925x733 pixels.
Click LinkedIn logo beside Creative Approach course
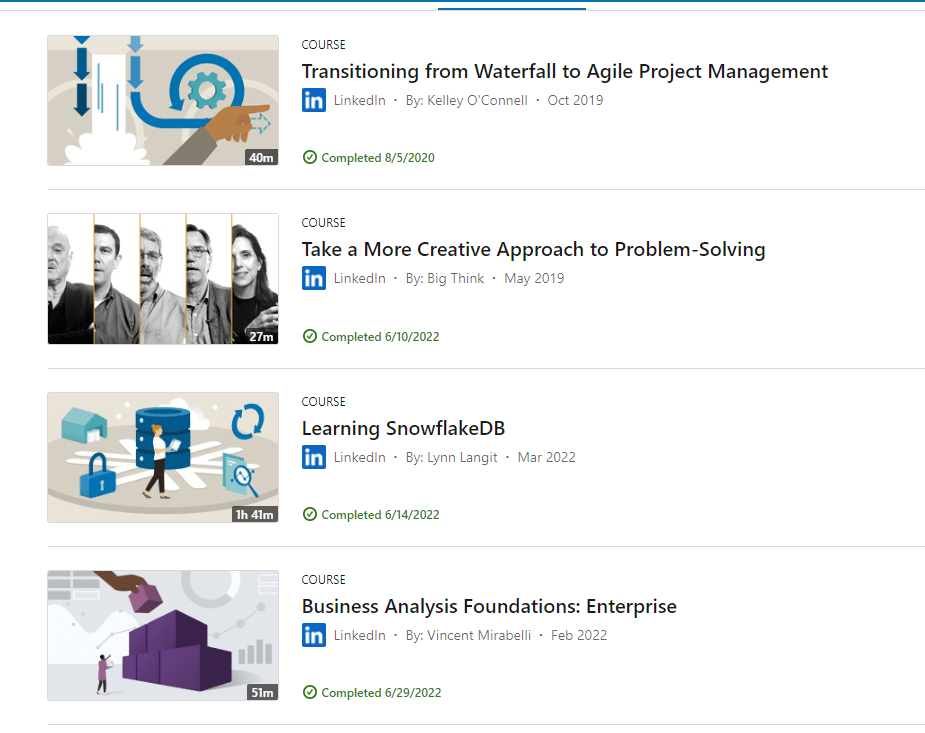point(314,278)
